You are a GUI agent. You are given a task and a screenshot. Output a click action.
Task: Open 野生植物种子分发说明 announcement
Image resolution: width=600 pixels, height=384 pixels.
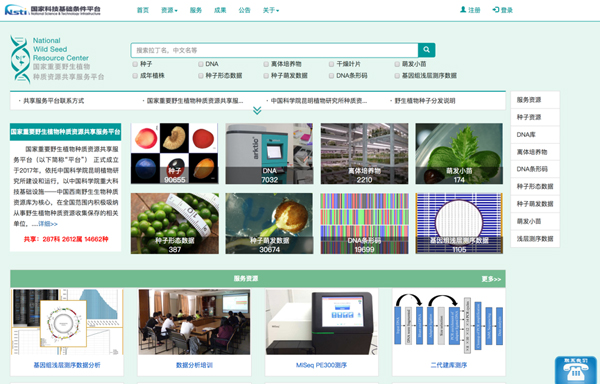(425, 101)
